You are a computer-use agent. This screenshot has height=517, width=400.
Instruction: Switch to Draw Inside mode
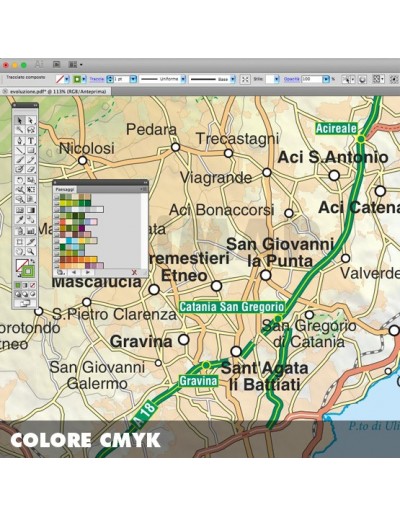[x=32, y=294]
